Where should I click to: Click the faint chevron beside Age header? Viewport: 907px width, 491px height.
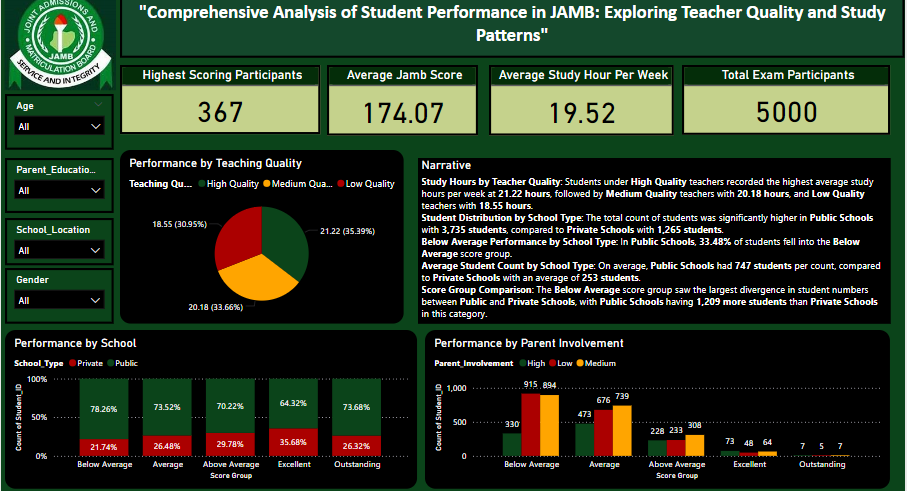(x=98, y=105)
